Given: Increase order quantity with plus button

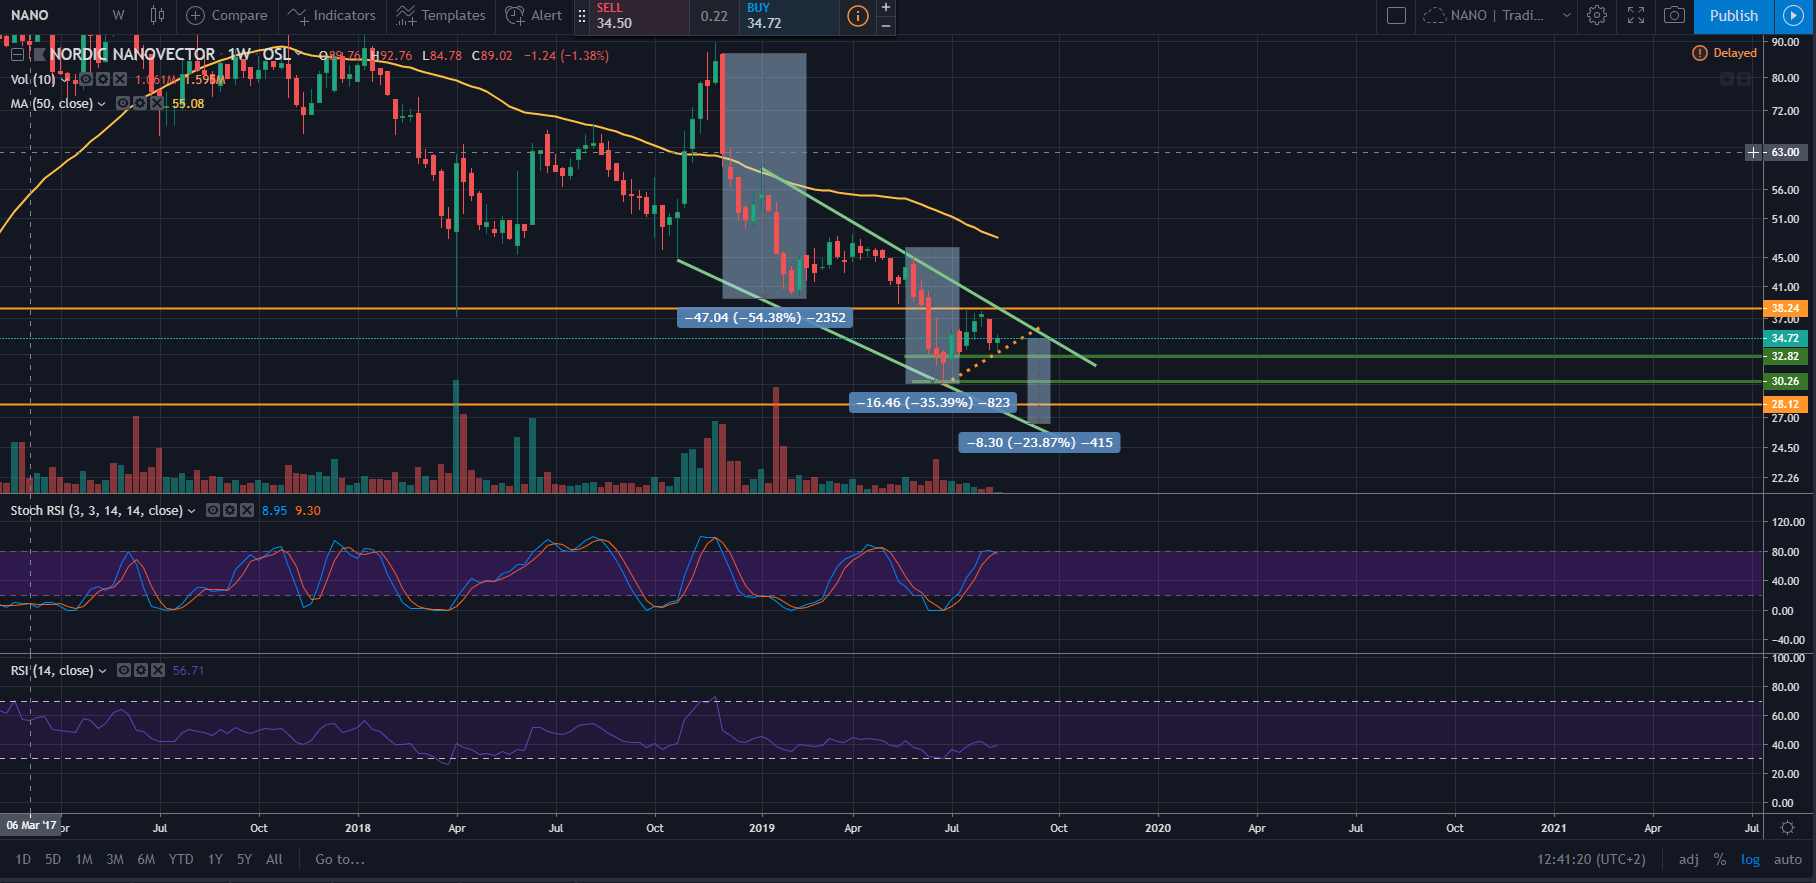Looking at the screenshot, I should point(886,8).
